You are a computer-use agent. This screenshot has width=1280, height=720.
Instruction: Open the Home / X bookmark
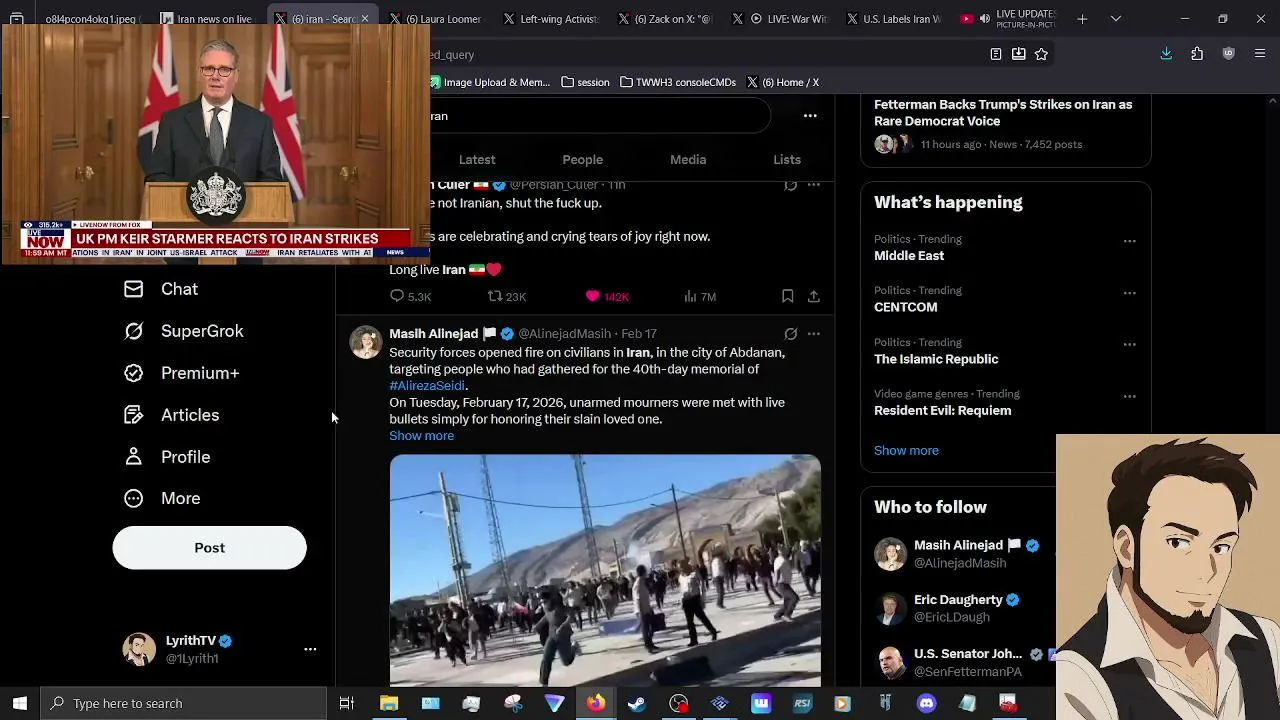[x=782, y=82]
